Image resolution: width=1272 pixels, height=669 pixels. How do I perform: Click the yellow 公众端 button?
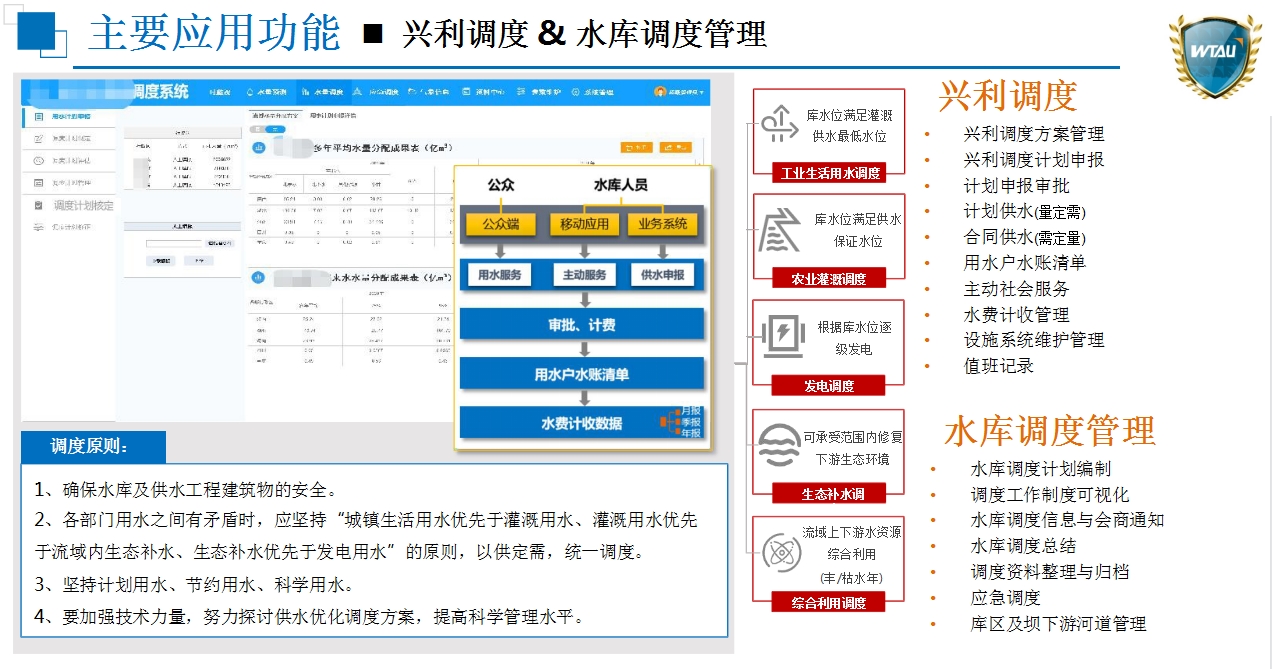500,224
